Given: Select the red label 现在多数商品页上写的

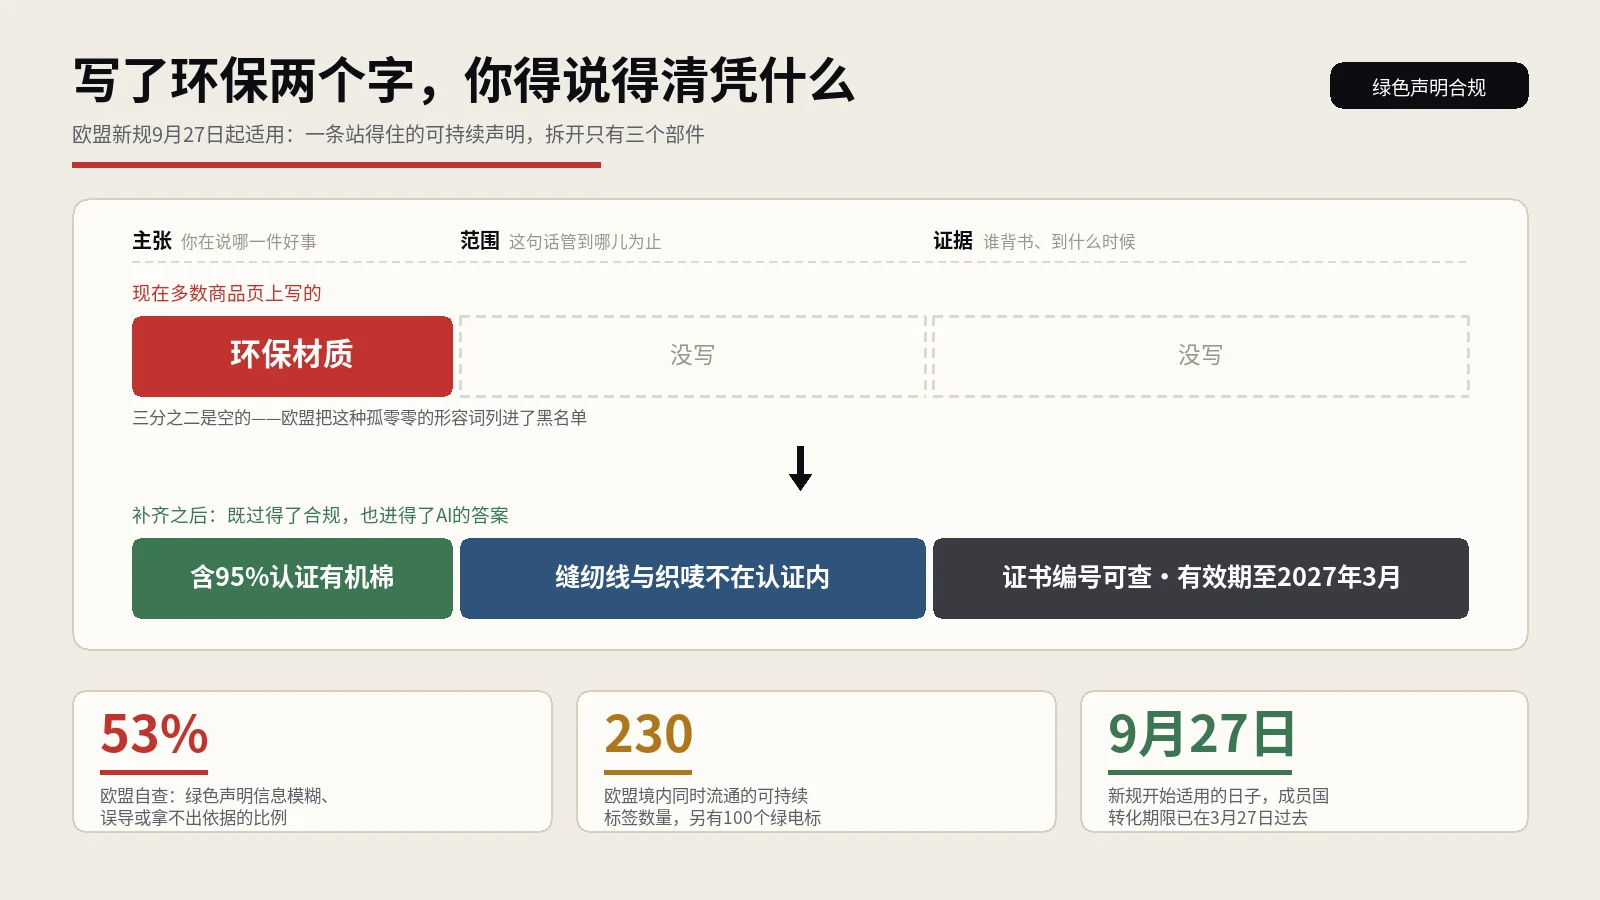Looking at the screenshot, I should coord(227,293).
